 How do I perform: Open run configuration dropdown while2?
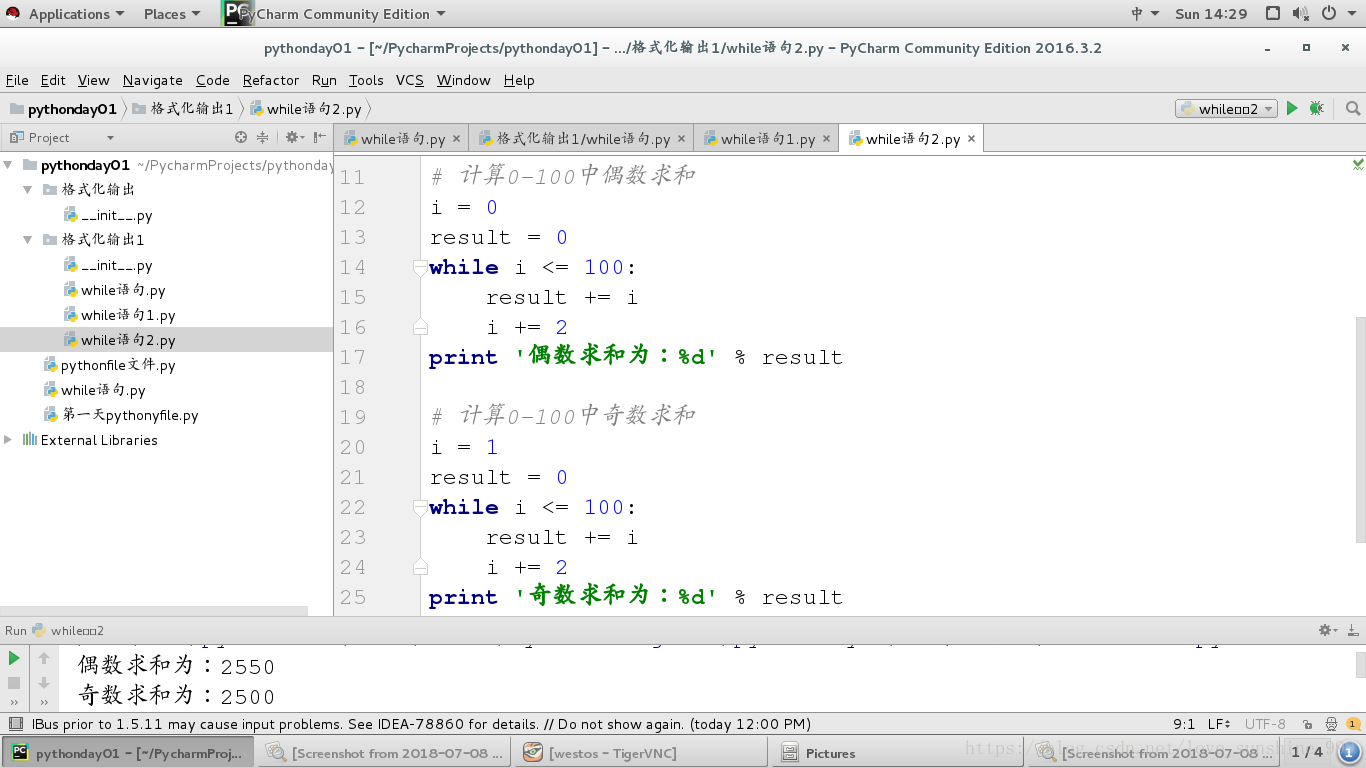(x=1226, y=108)
